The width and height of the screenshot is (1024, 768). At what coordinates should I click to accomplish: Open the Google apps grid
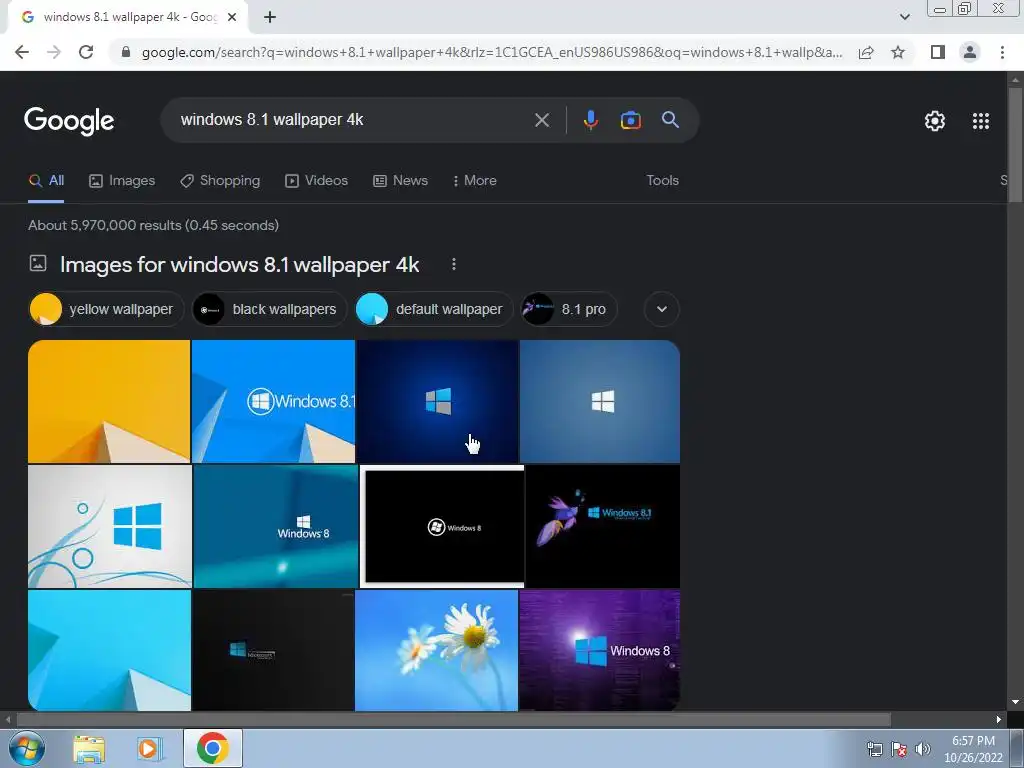pyautogui.click(x=981, y=121)
